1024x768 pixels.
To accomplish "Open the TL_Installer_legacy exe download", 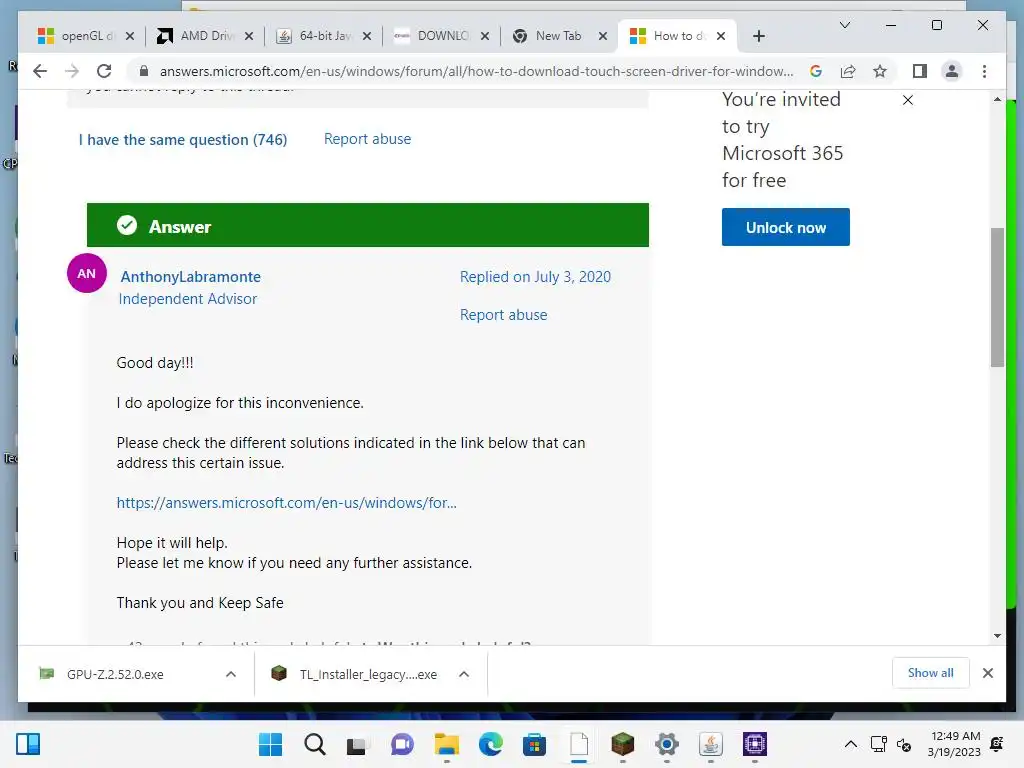I will click(354, 674).
